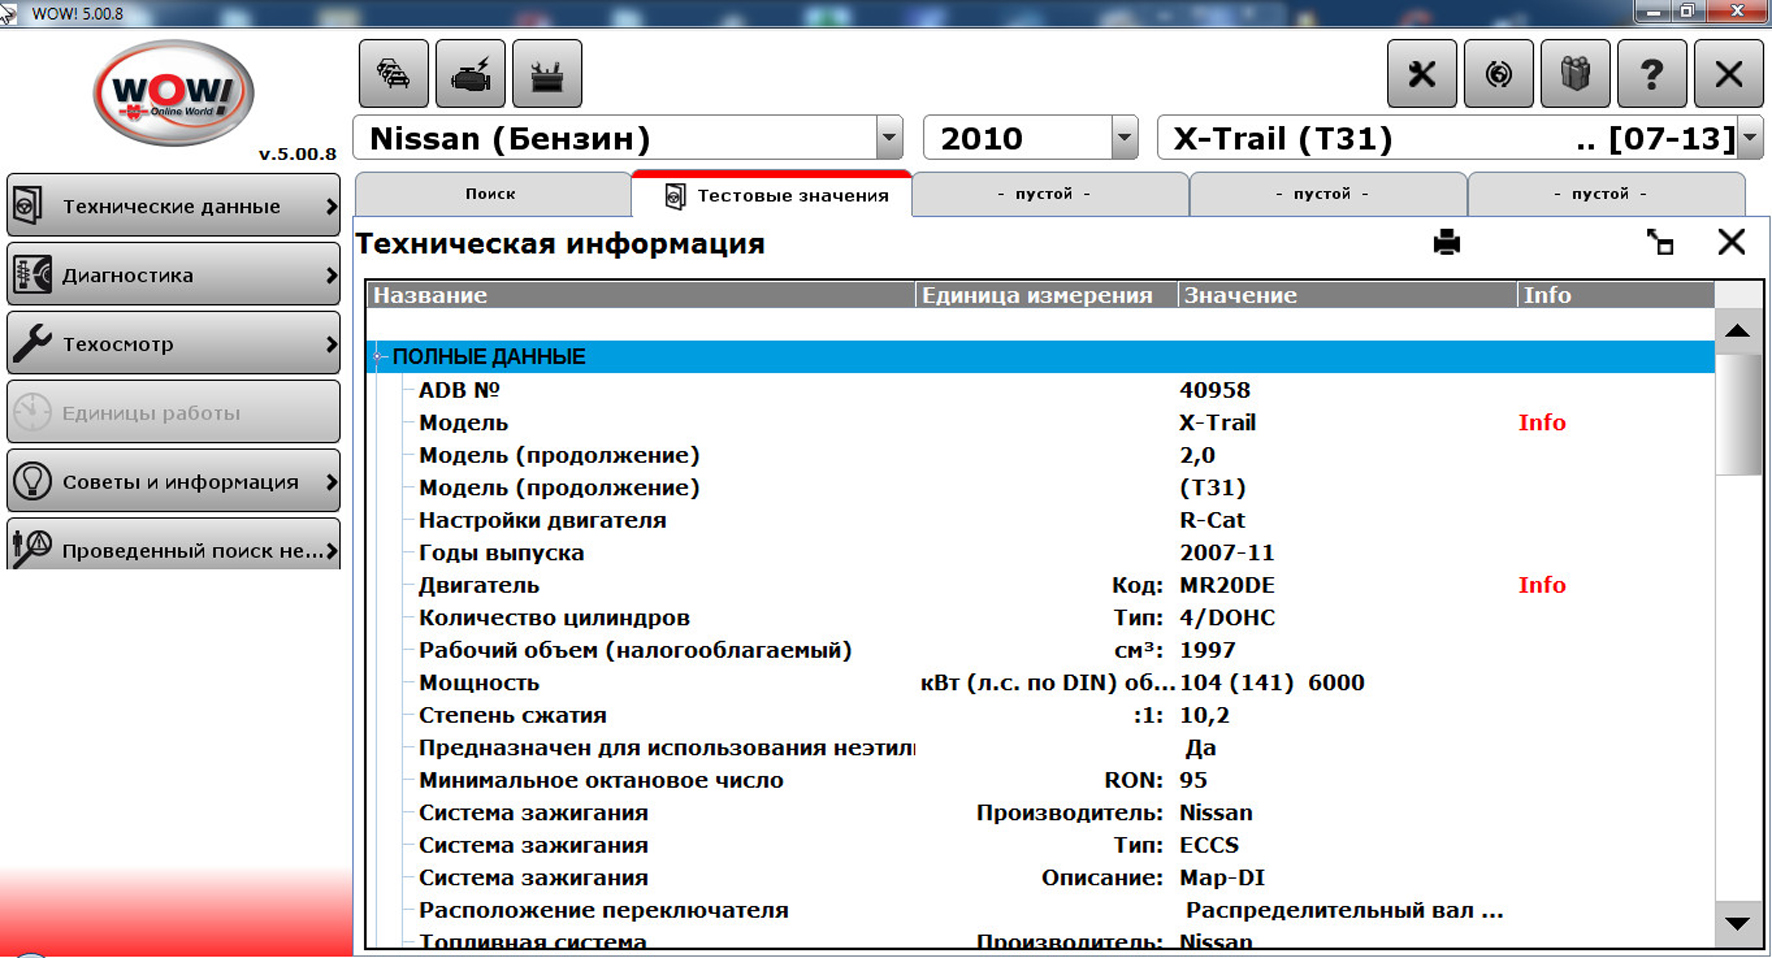Click the gift box icon
Screen dimensions: 1772x958
point(1575,74)
